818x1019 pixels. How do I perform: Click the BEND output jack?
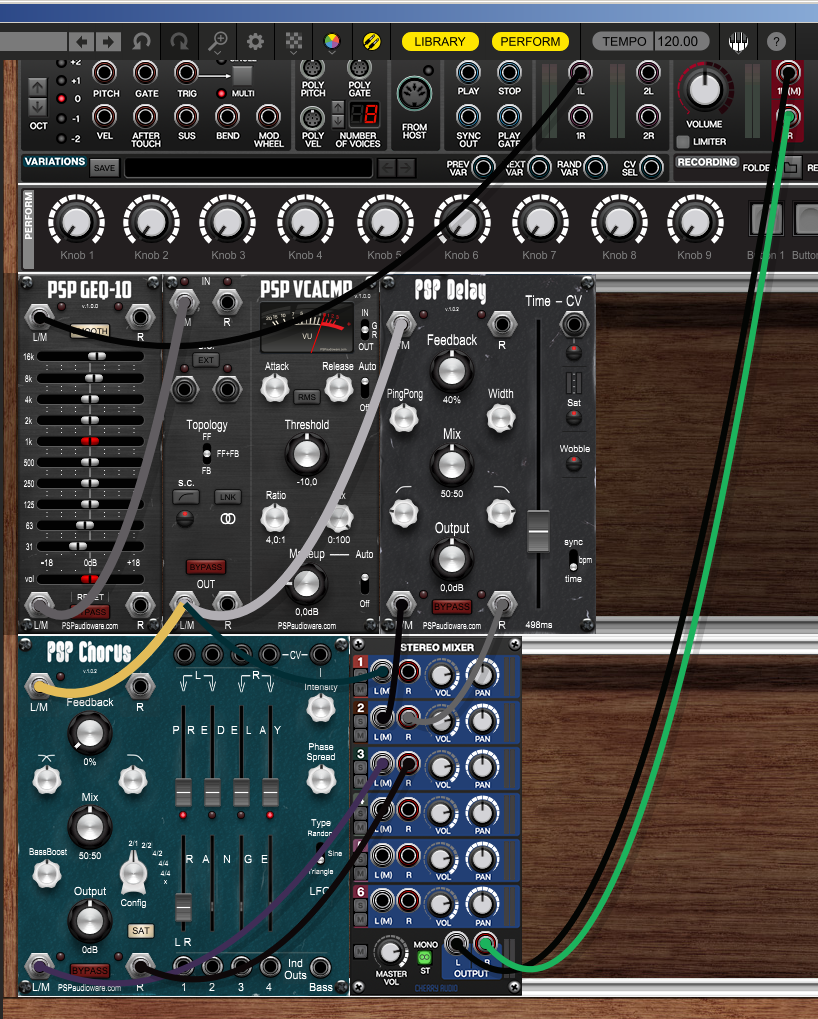point(227,116)
